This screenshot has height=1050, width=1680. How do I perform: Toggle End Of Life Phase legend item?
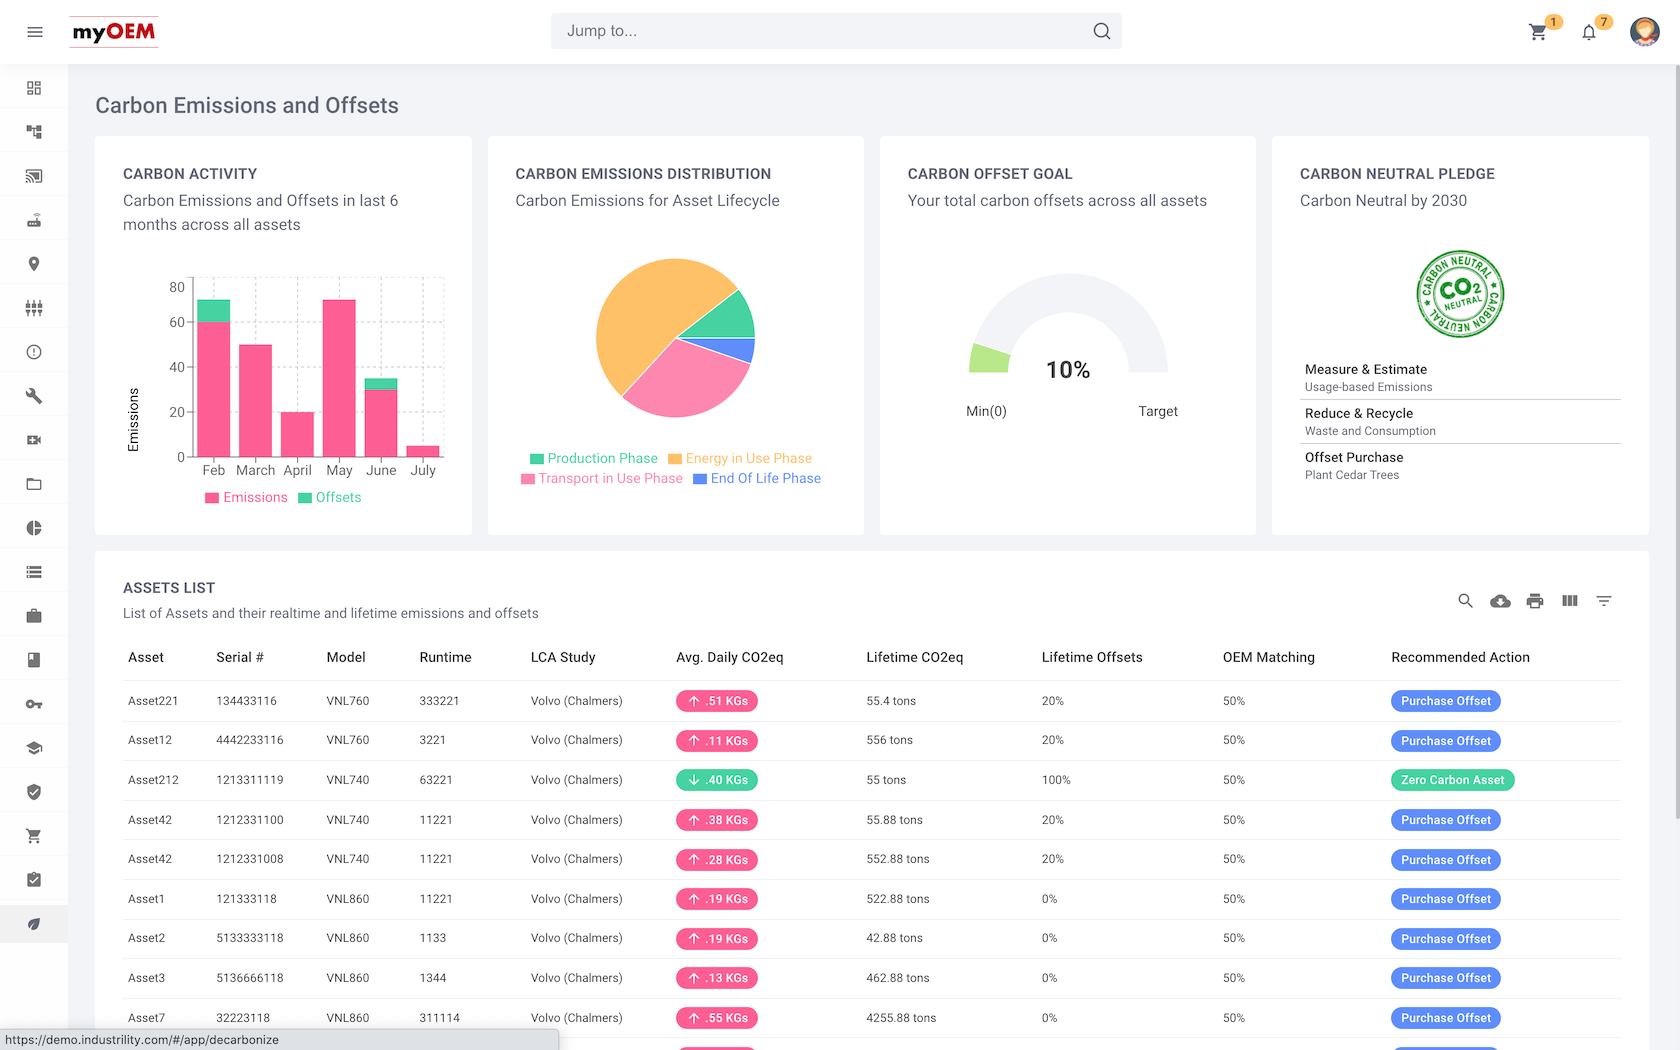(x=757, y=478)
